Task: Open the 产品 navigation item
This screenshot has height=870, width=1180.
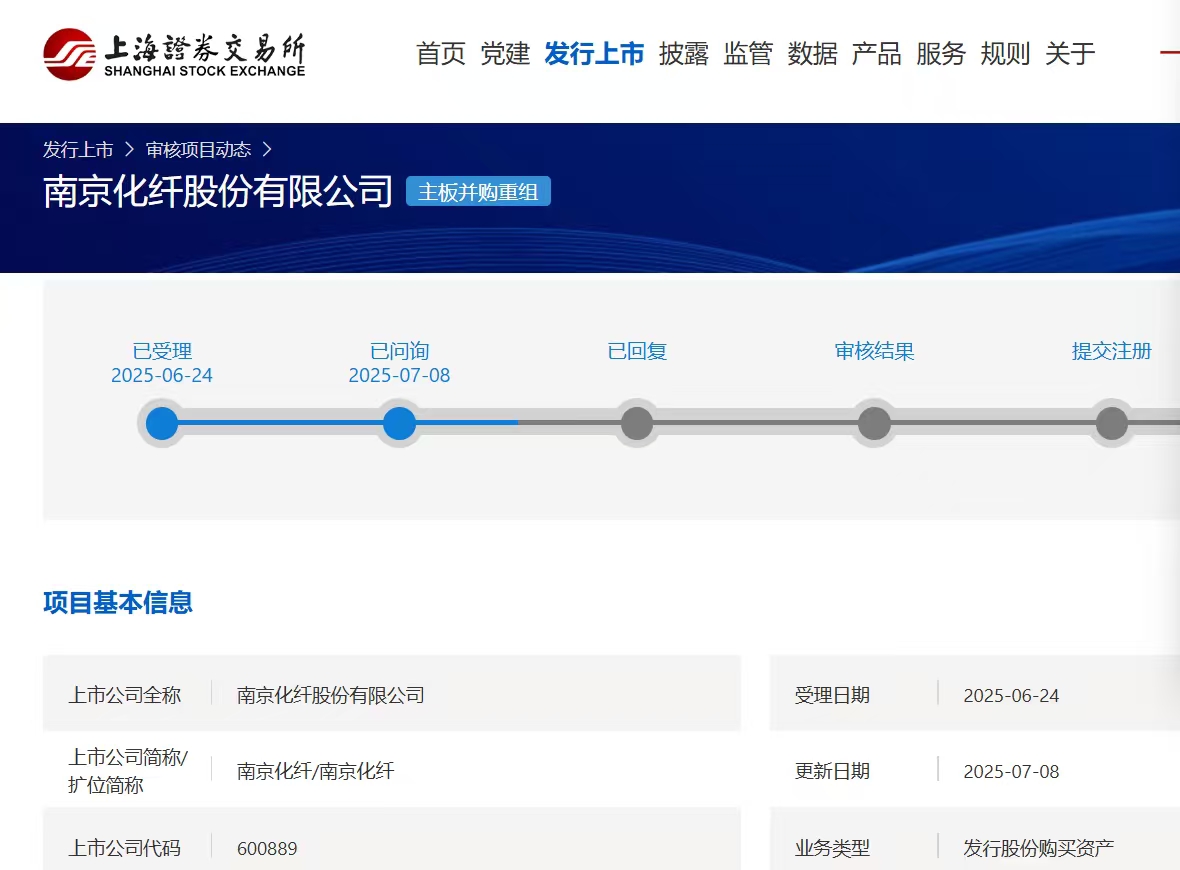Action: tap(876, 53)
